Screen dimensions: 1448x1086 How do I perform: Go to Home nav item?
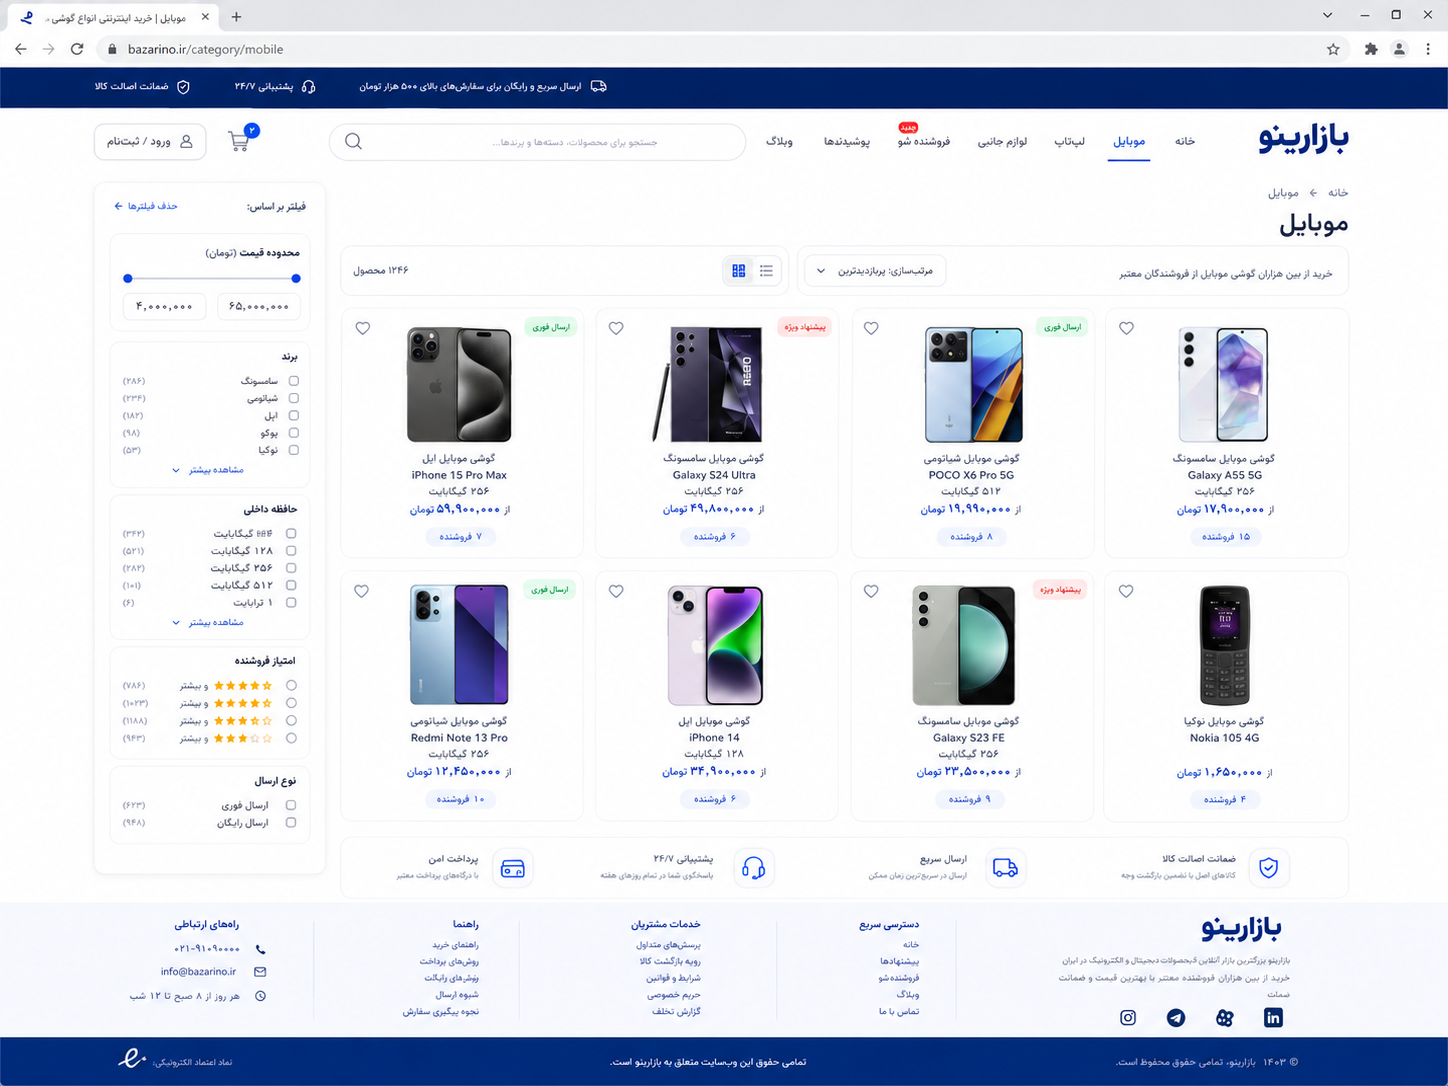(x=1185, y=141)
